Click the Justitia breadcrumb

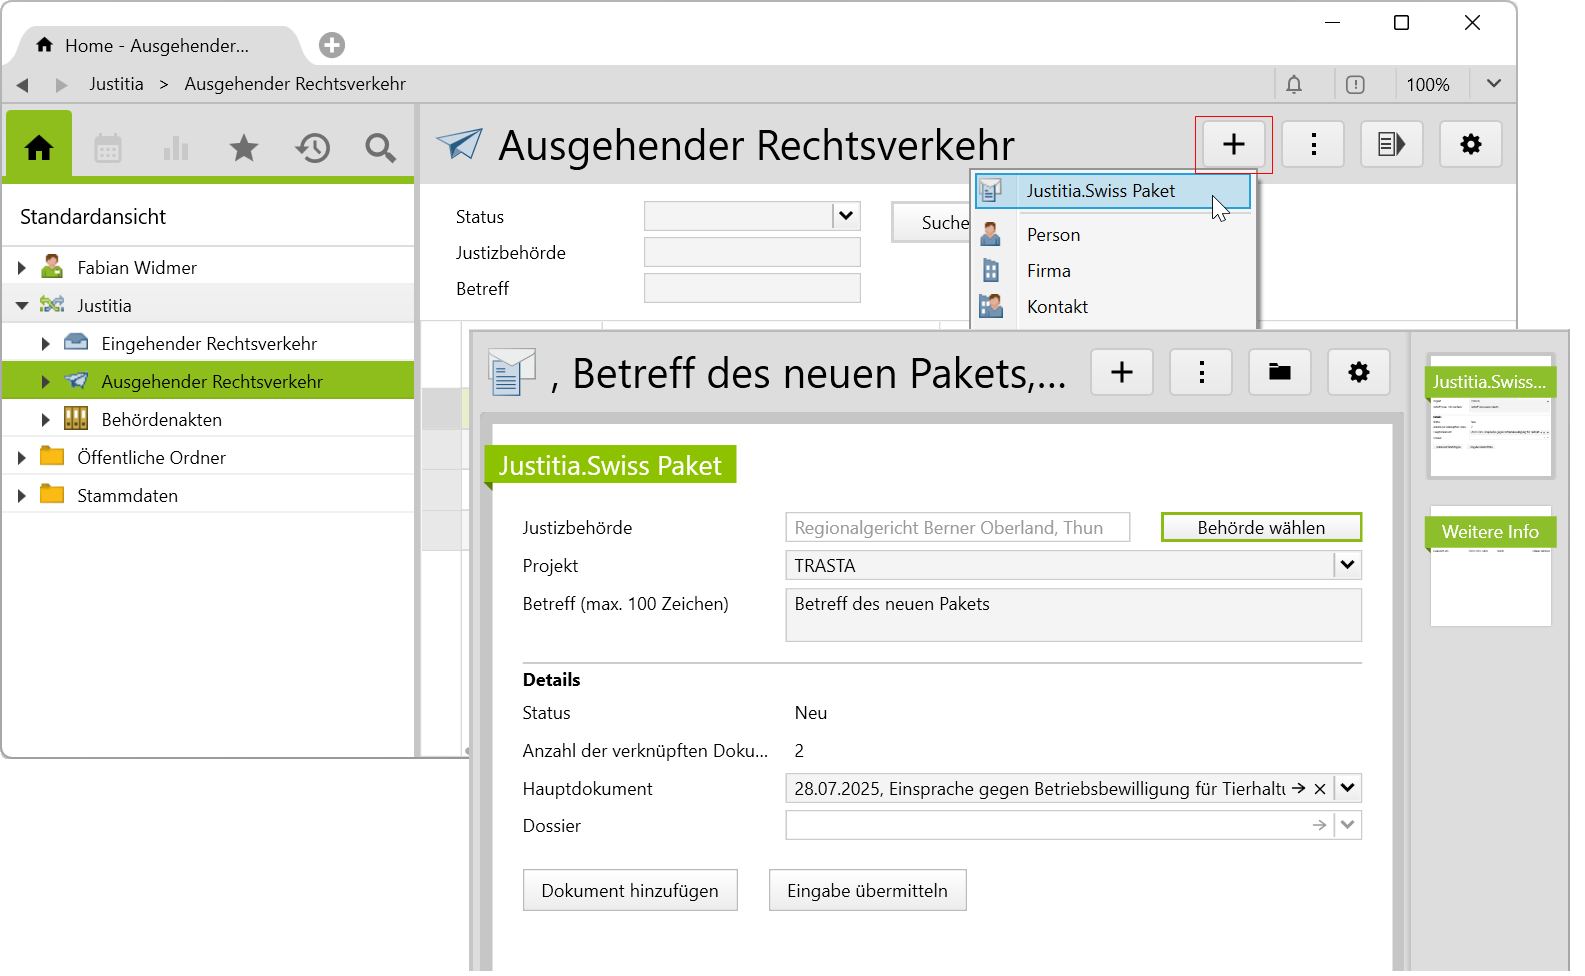pyautogui.click(x=116, y=84)
